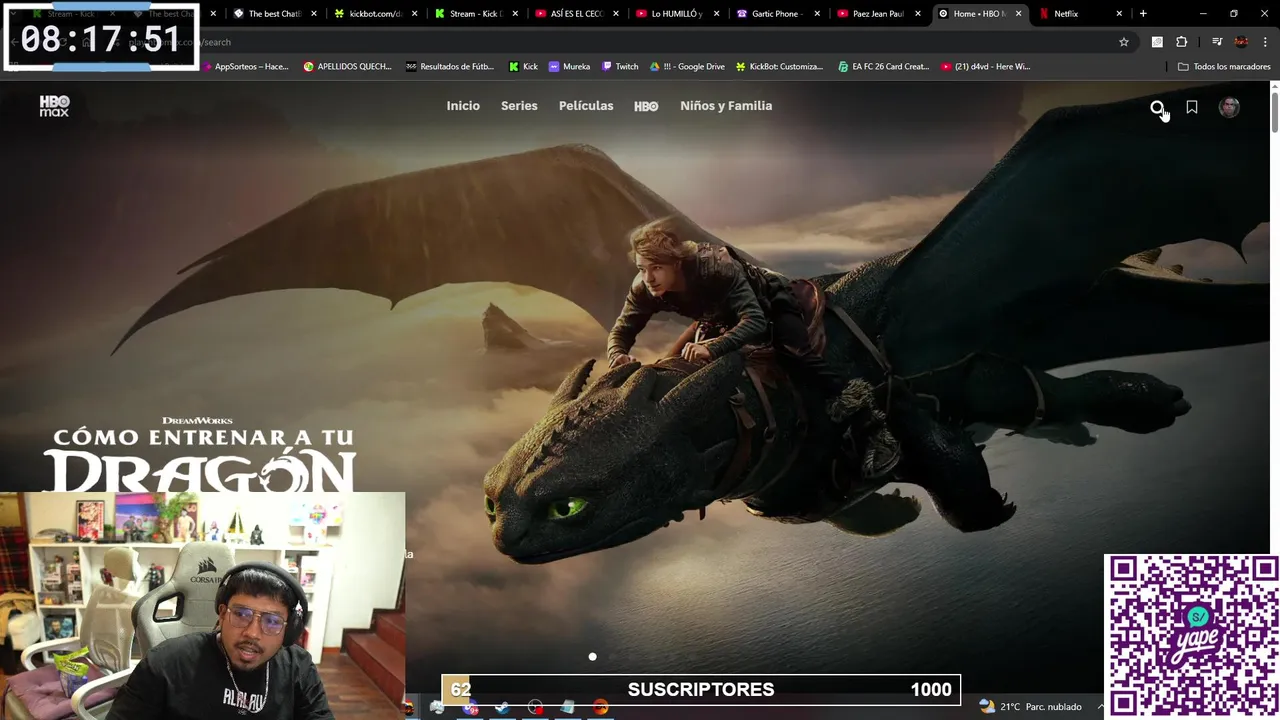The image size is (1280, 720).
Task: Open Niños y Familia section
Action: point(726,106)
